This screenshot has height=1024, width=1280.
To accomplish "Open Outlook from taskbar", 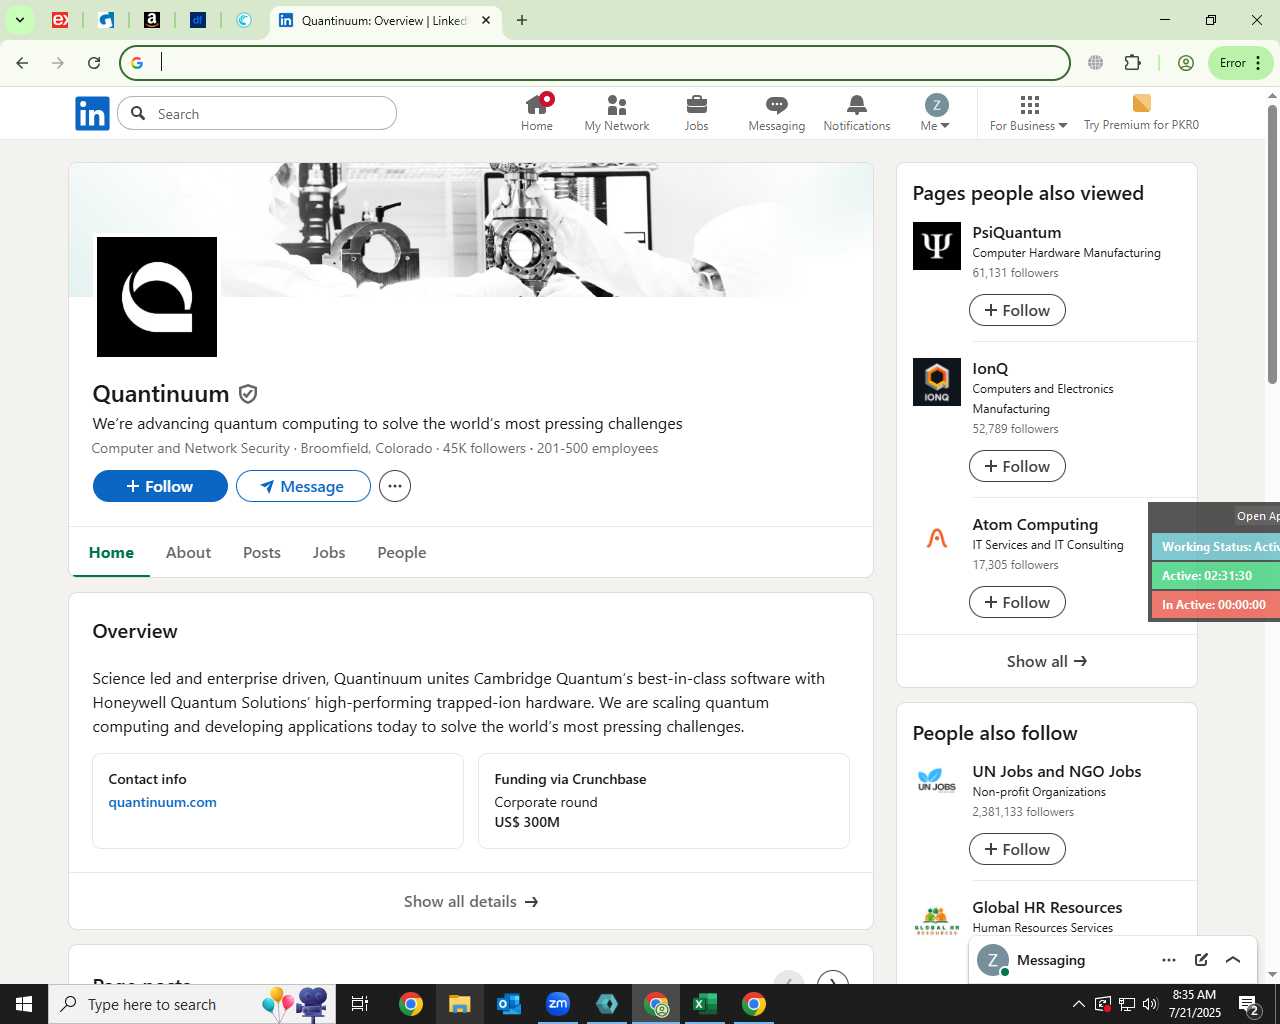I will (x=509, y=1004).
